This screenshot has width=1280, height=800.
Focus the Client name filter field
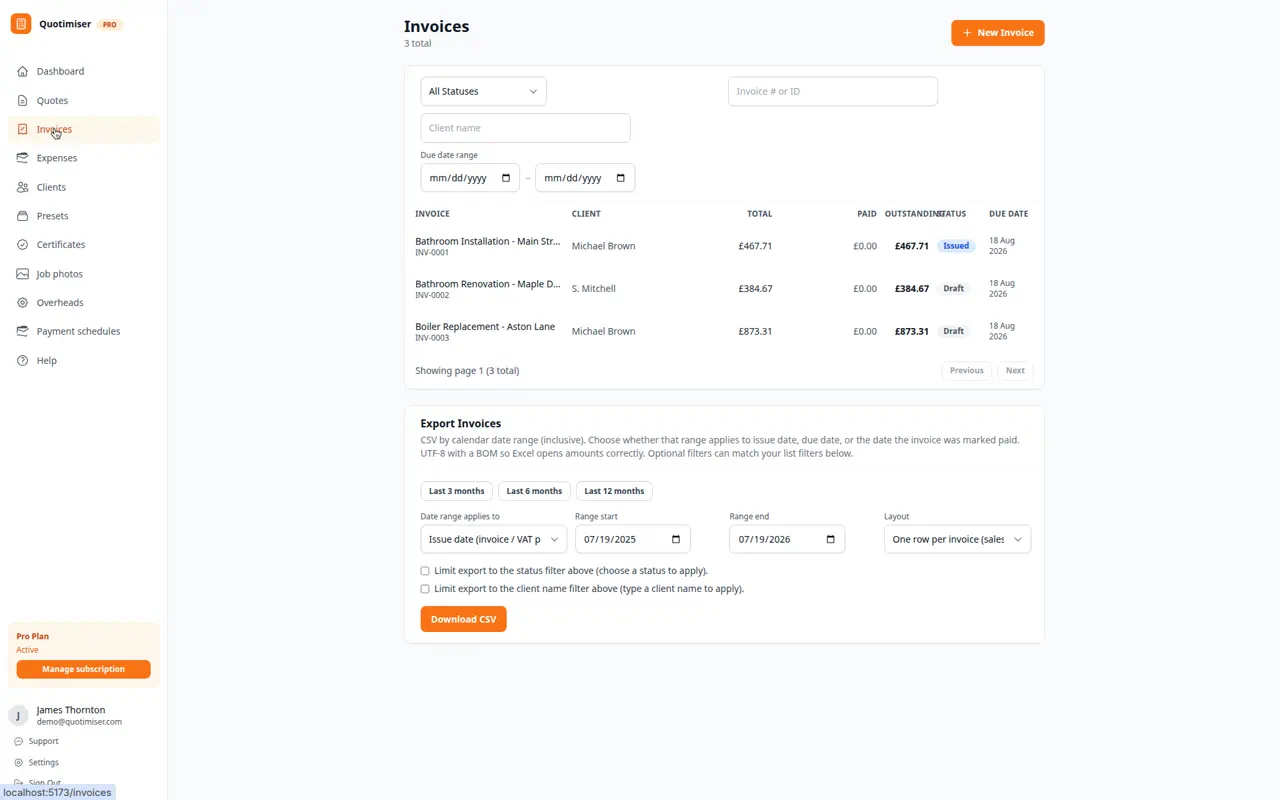click(525, 128)
